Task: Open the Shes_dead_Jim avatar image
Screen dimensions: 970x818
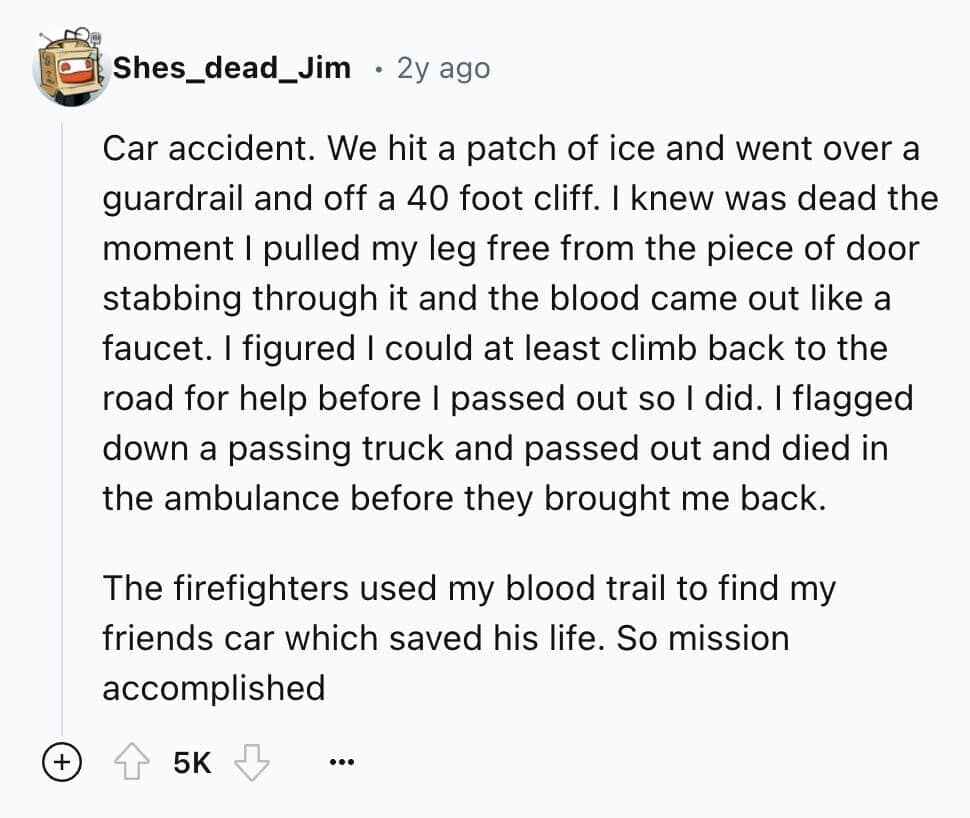Action: click(x=70, y=70)
